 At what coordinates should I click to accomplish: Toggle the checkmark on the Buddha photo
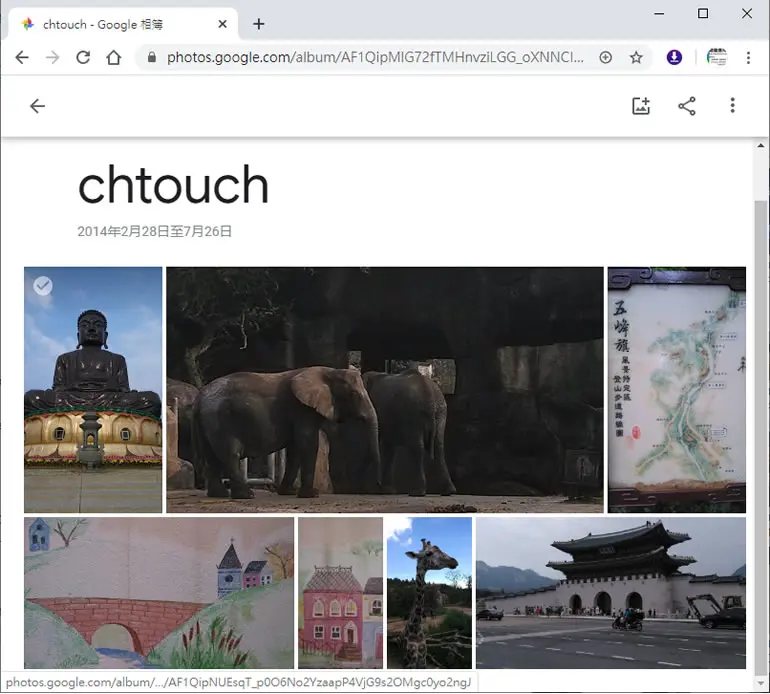click(43, 286)
